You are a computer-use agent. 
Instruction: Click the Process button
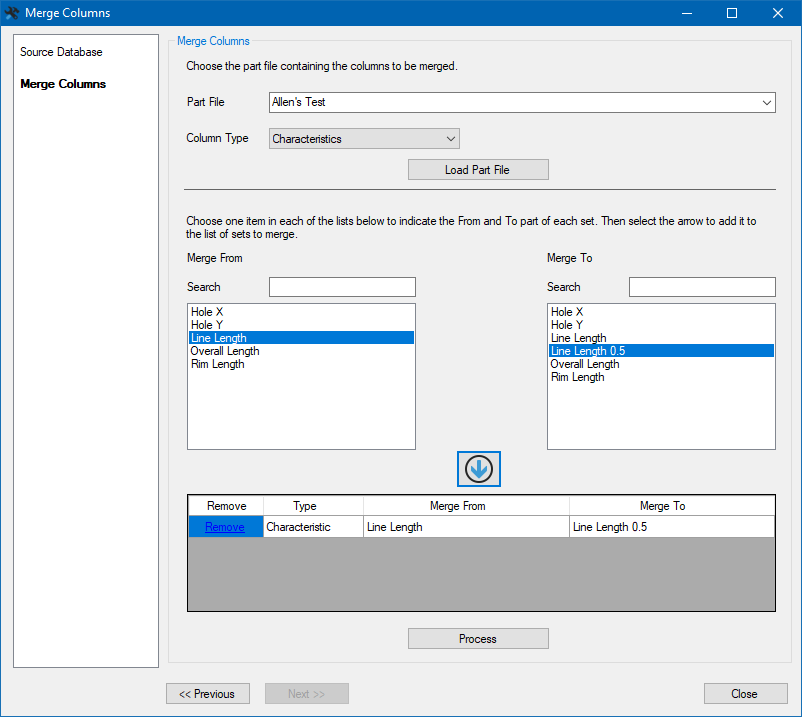coord(478,638)
